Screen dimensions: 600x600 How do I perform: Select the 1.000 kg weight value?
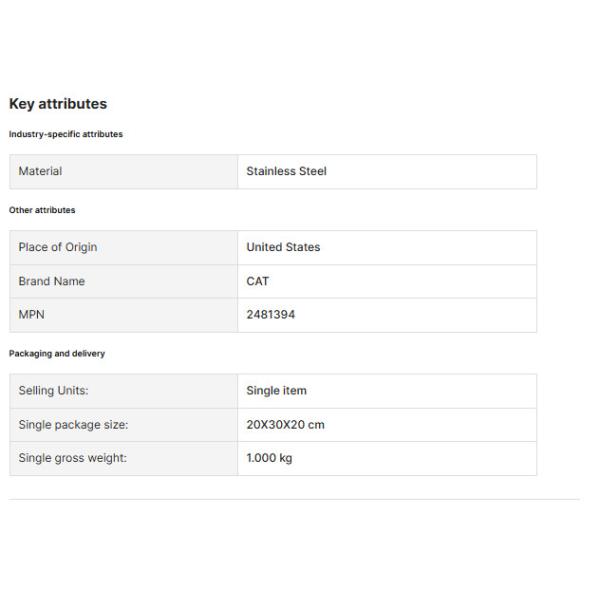[x=269, y=458]
